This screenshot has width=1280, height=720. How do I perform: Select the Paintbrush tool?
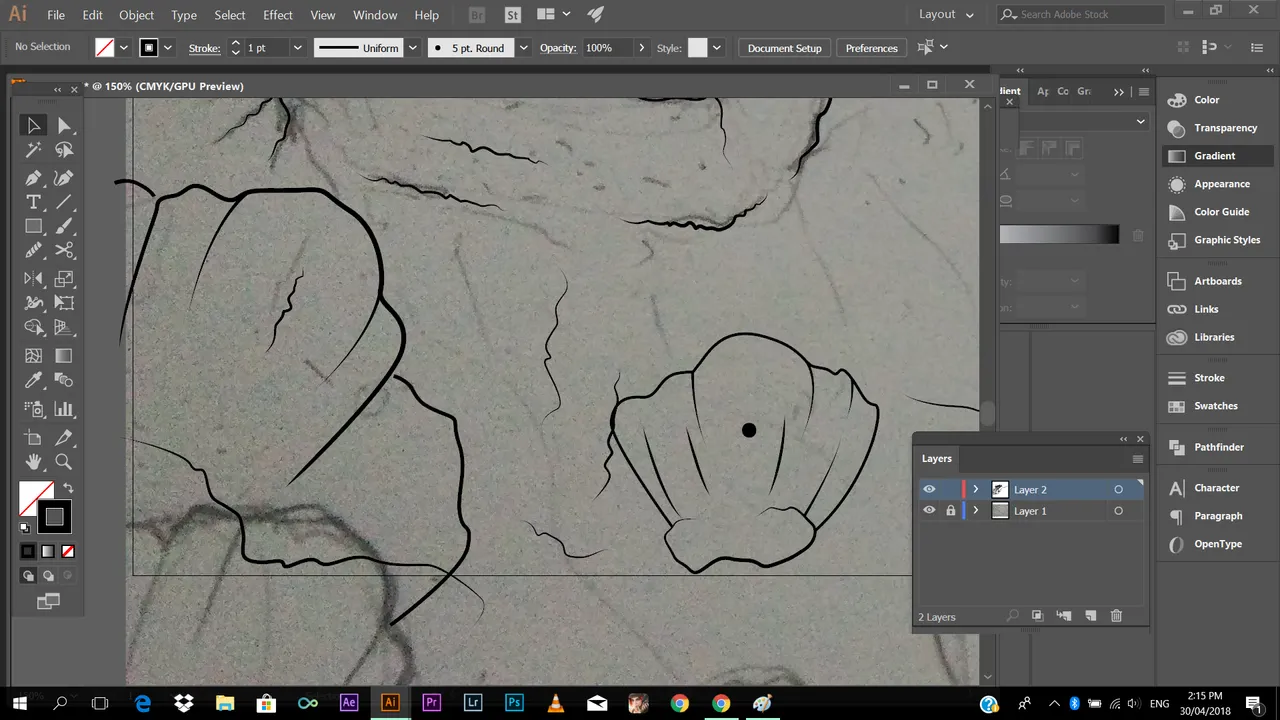point(64,227)
